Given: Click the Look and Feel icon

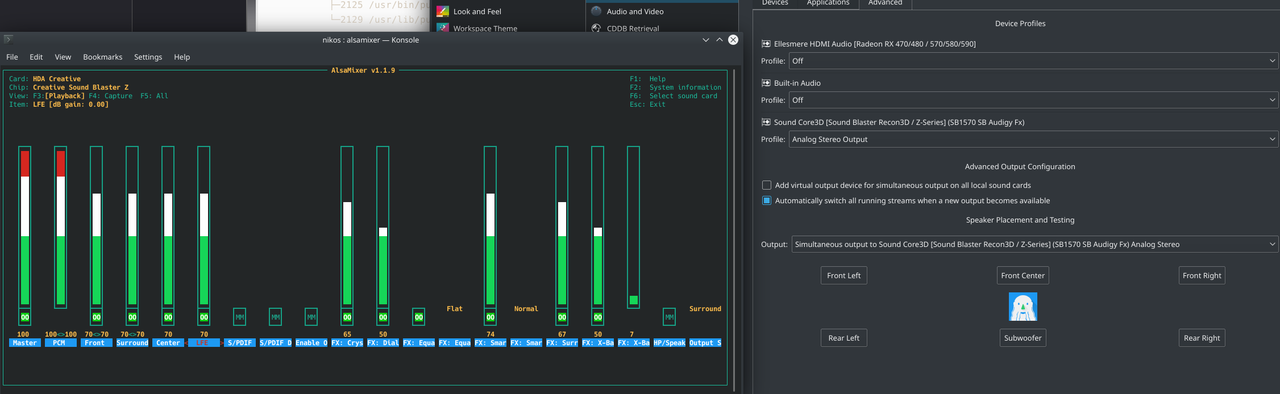Looking at the screenshot, I should [x=443, y=11].
